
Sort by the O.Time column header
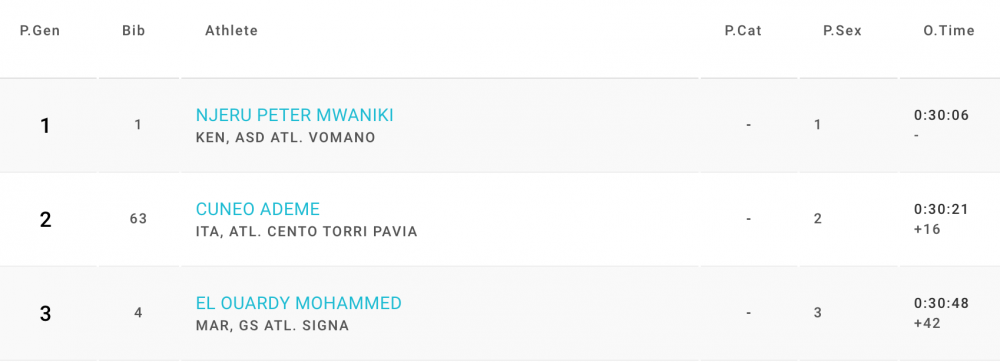949,31
